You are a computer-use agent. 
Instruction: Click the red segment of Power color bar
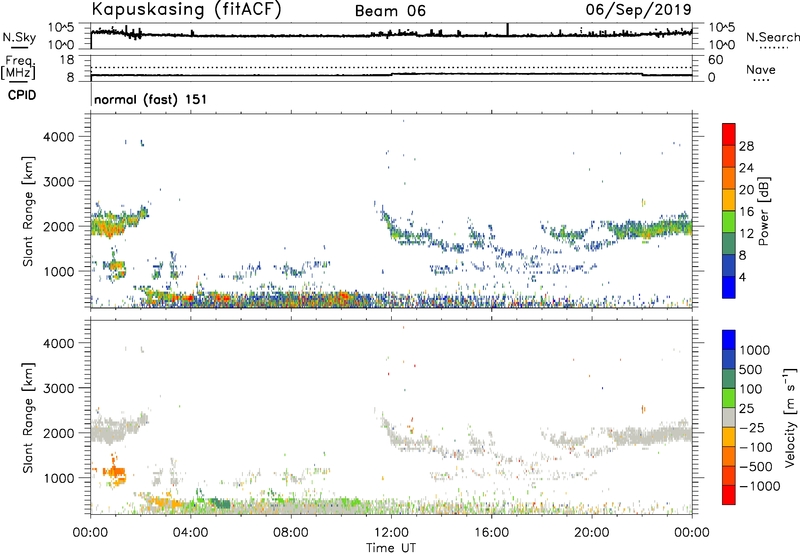pyautogui.click(x=729, y=134)
